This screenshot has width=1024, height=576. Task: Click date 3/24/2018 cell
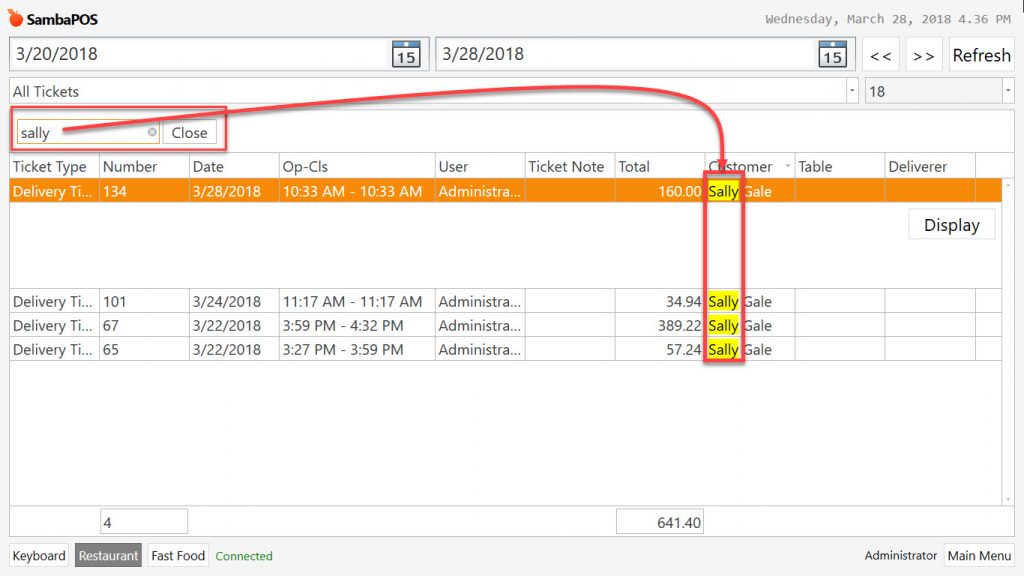(234, 301)
